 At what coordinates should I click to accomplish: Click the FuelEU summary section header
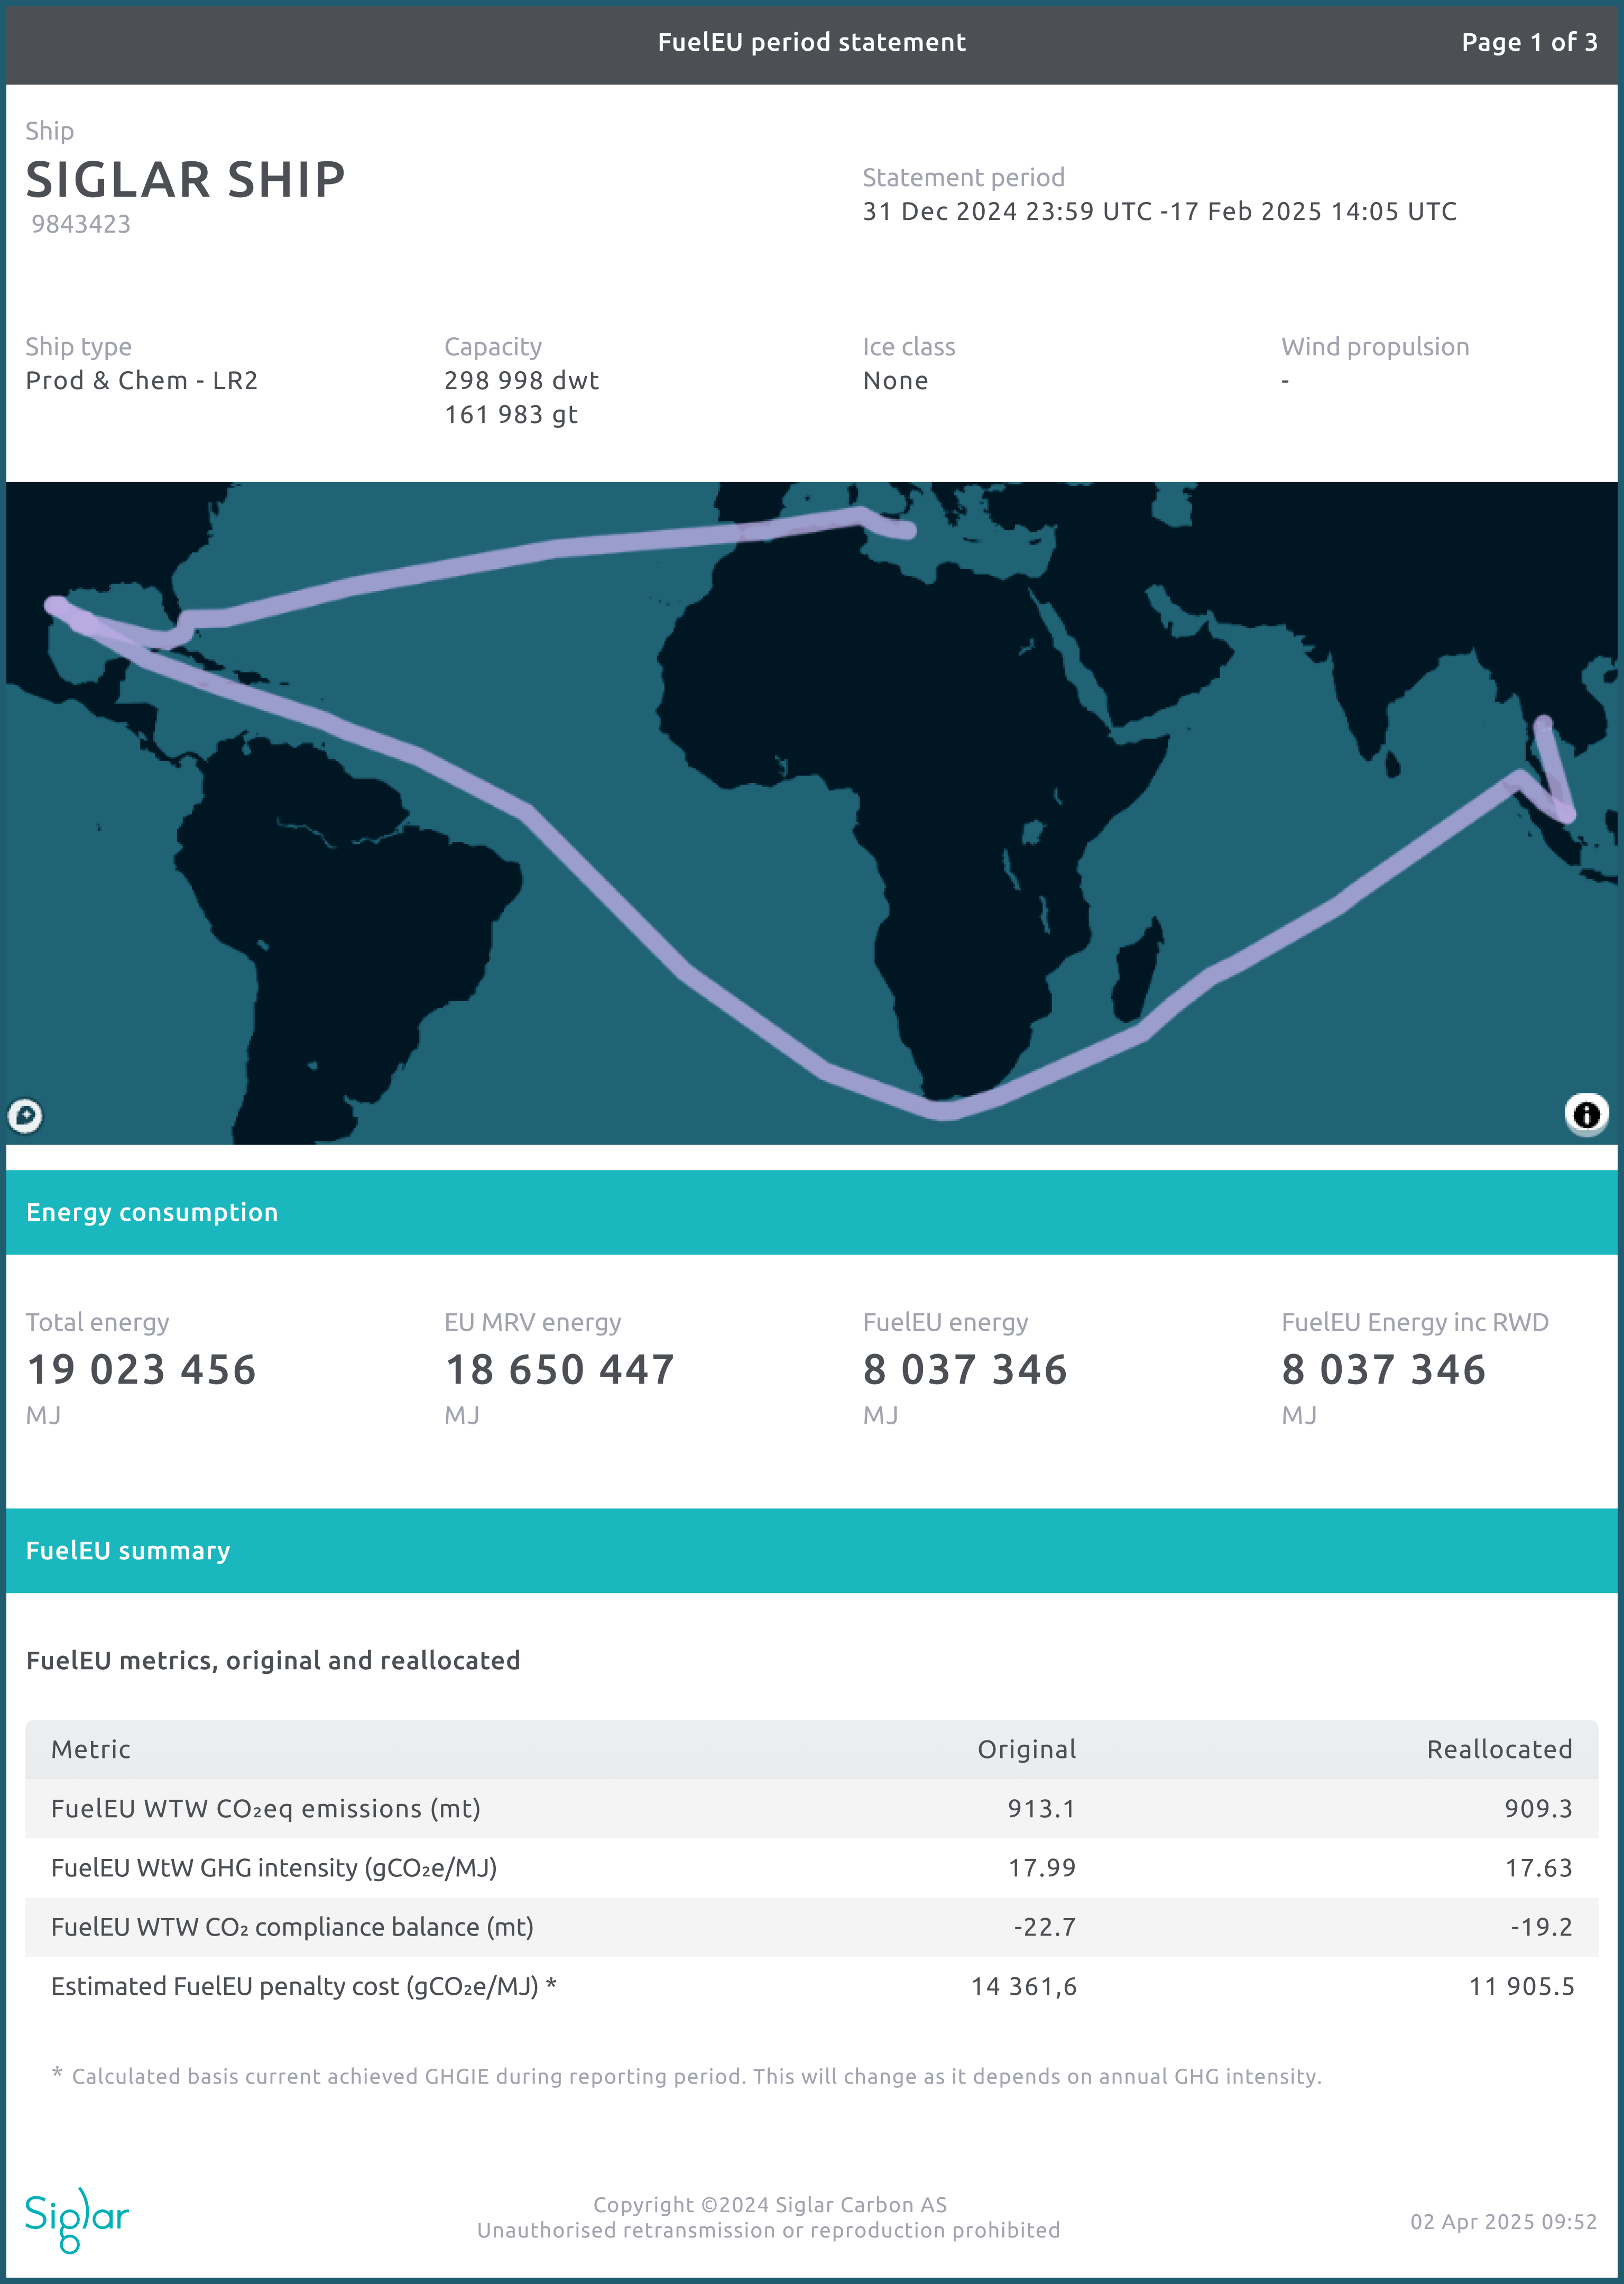(x=811, y=1550)
